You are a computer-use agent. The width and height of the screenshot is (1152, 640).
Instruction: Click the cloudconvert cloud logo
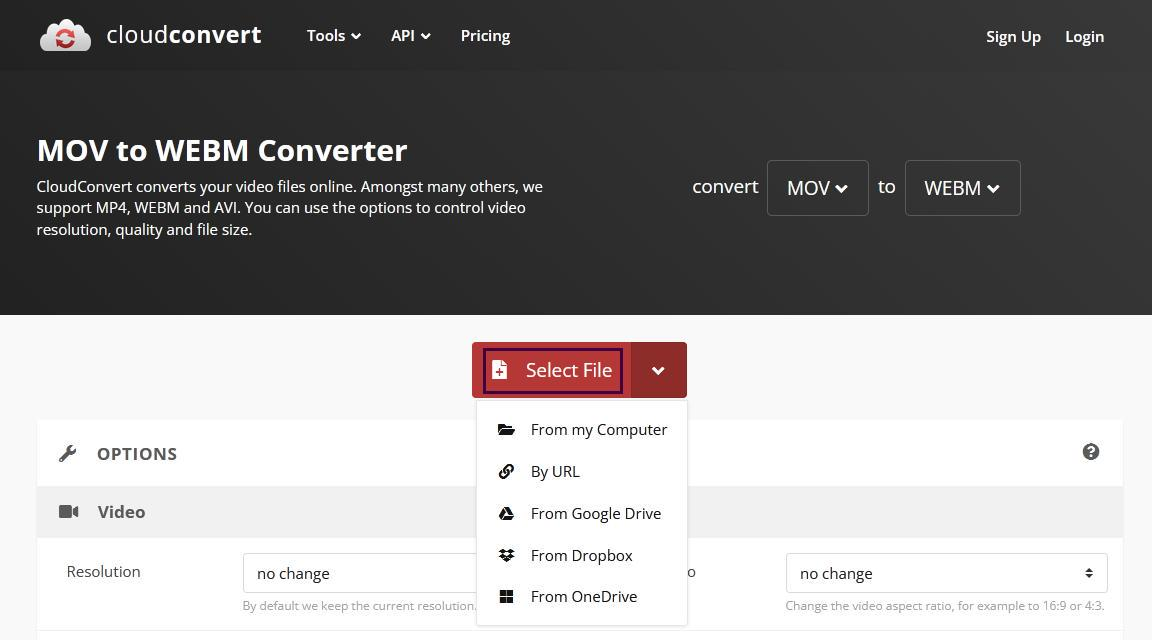[x=65, y=35]
